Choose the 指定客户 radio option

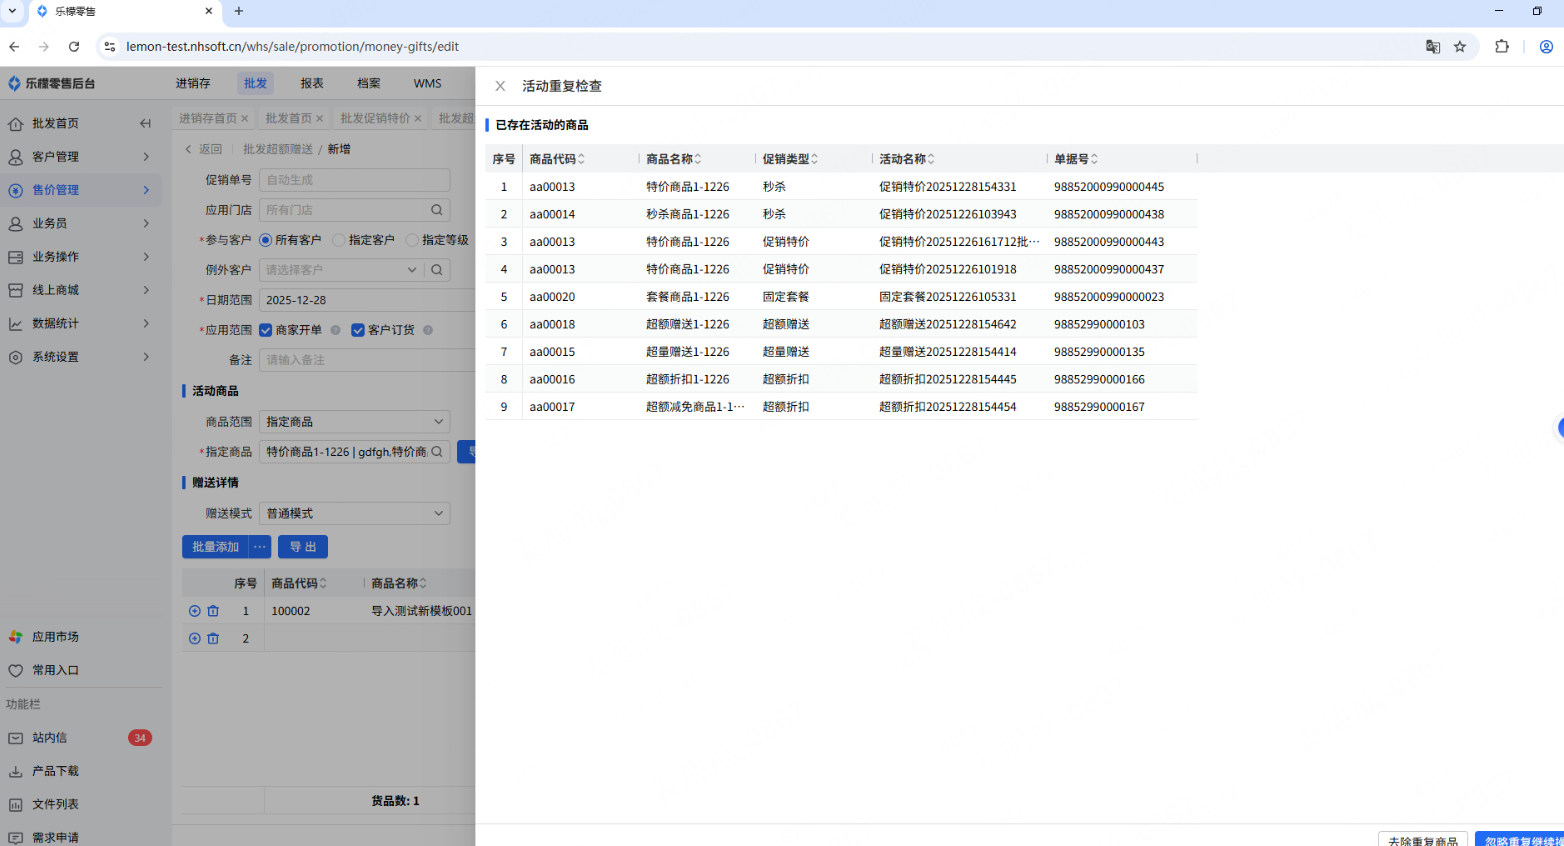pyautogui.click(x=339, y=240)
